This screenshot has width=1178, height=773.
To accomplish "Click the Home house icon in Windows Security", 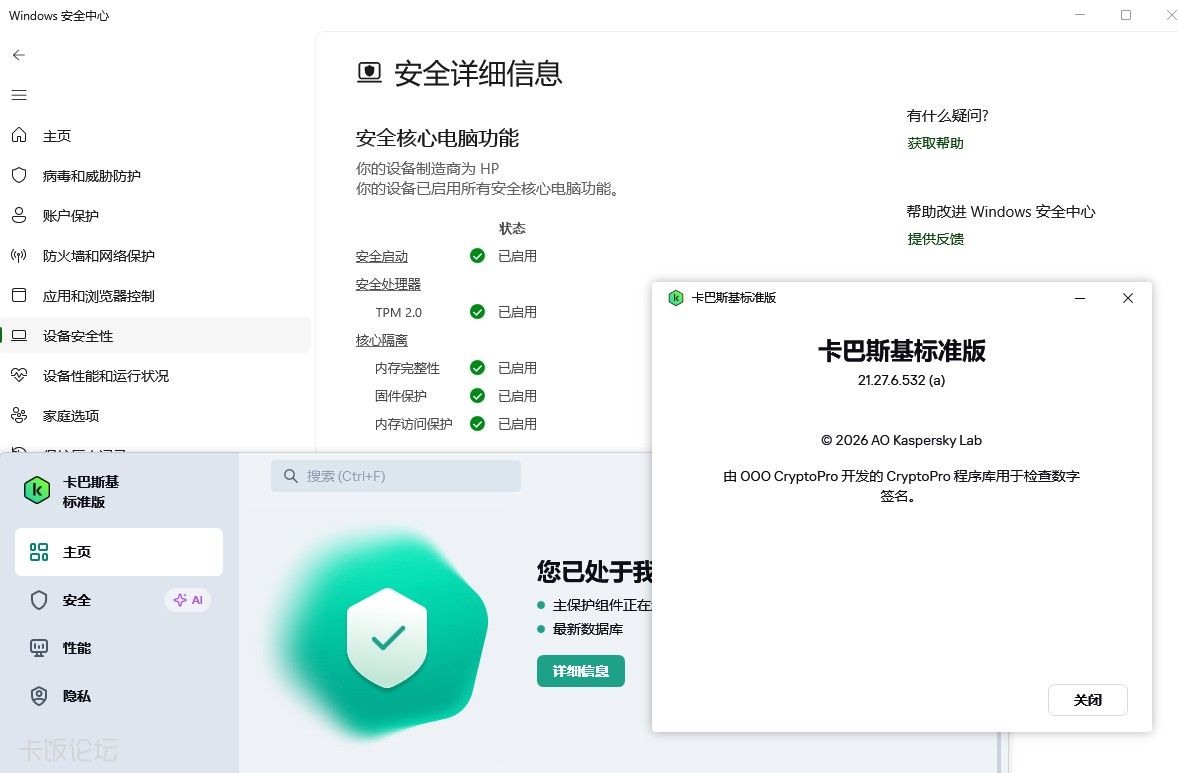I will (19, 135).
